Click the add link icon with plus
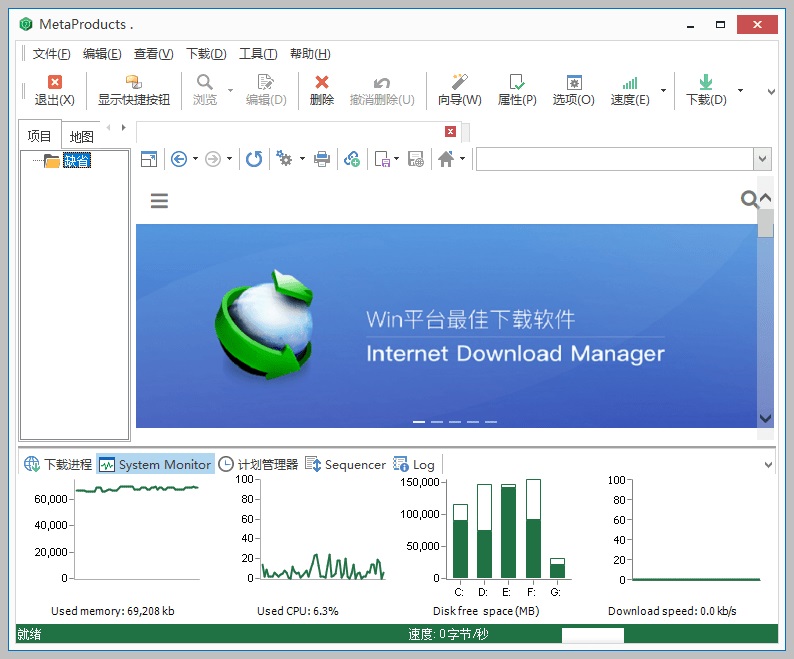This screenshot has width=794, height=659. (352, 159)
